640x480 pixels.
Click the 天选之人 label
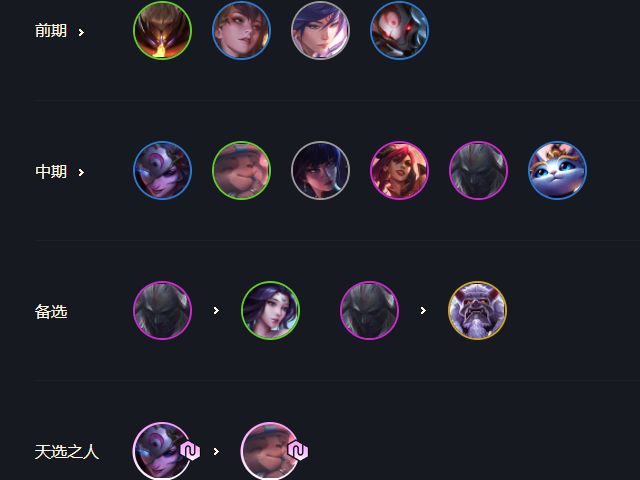[67, 452]
